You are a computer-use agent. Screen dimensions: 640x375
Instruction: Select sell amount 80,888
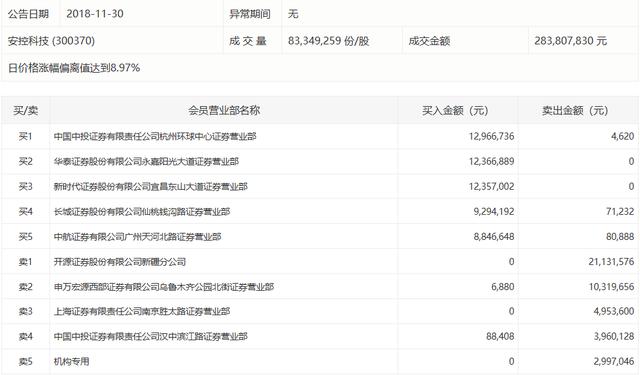(x=620, y=237)
